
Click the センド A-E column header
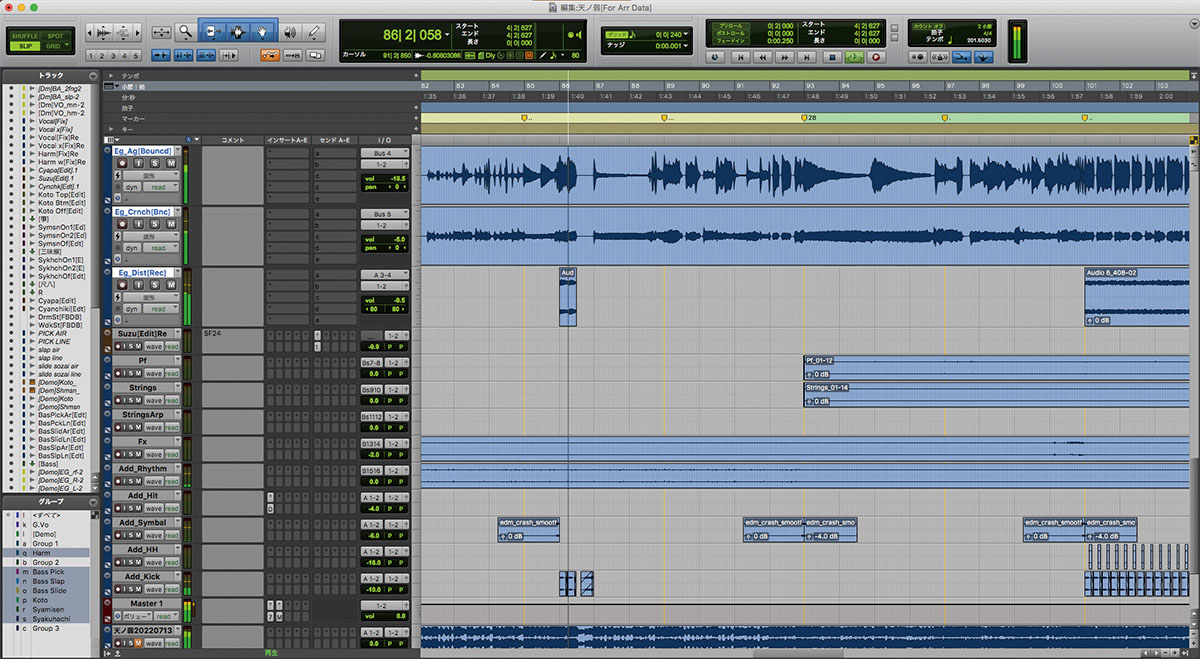[x=334, y=140]
